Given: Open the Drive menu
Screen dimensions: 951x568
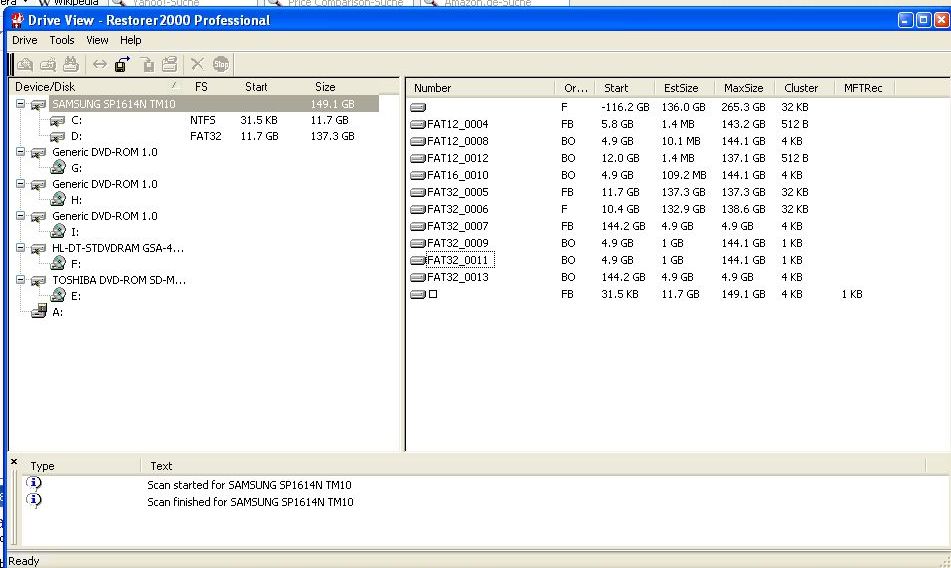Looking at the screenshot, I should tap(25, 40).
